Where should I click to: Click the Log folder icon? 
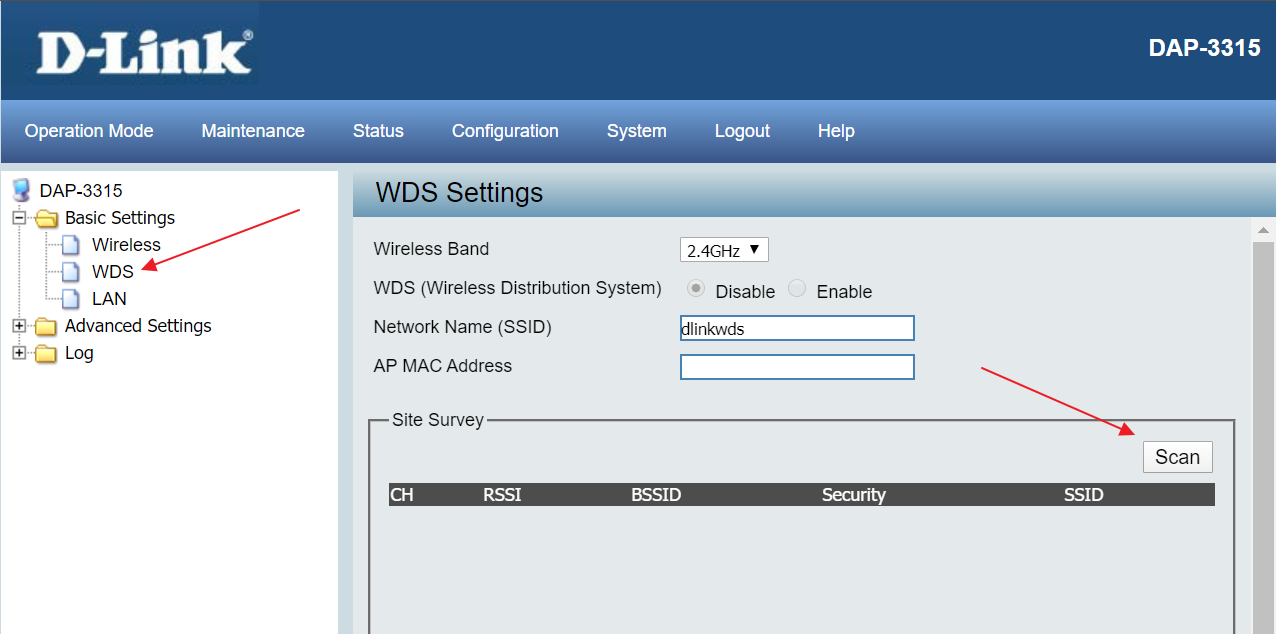click(46, 353)
